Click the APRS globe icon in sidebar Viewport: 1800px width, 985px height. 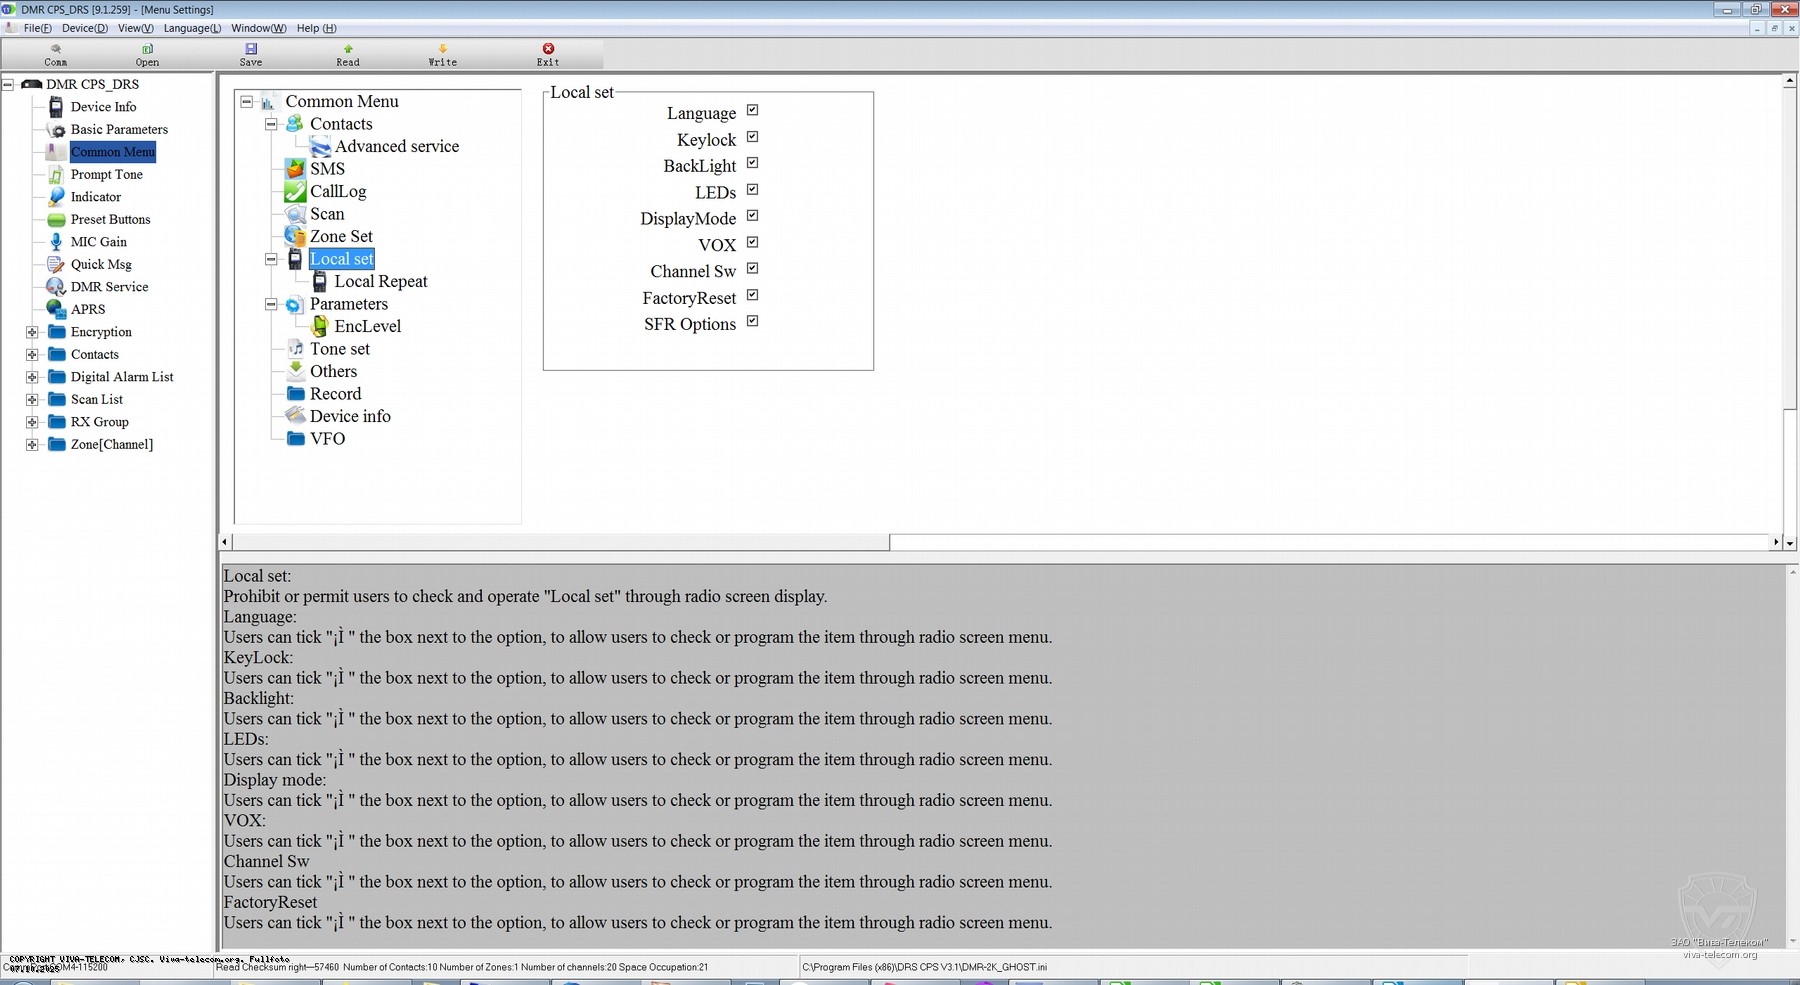click(x=56, y=309)
